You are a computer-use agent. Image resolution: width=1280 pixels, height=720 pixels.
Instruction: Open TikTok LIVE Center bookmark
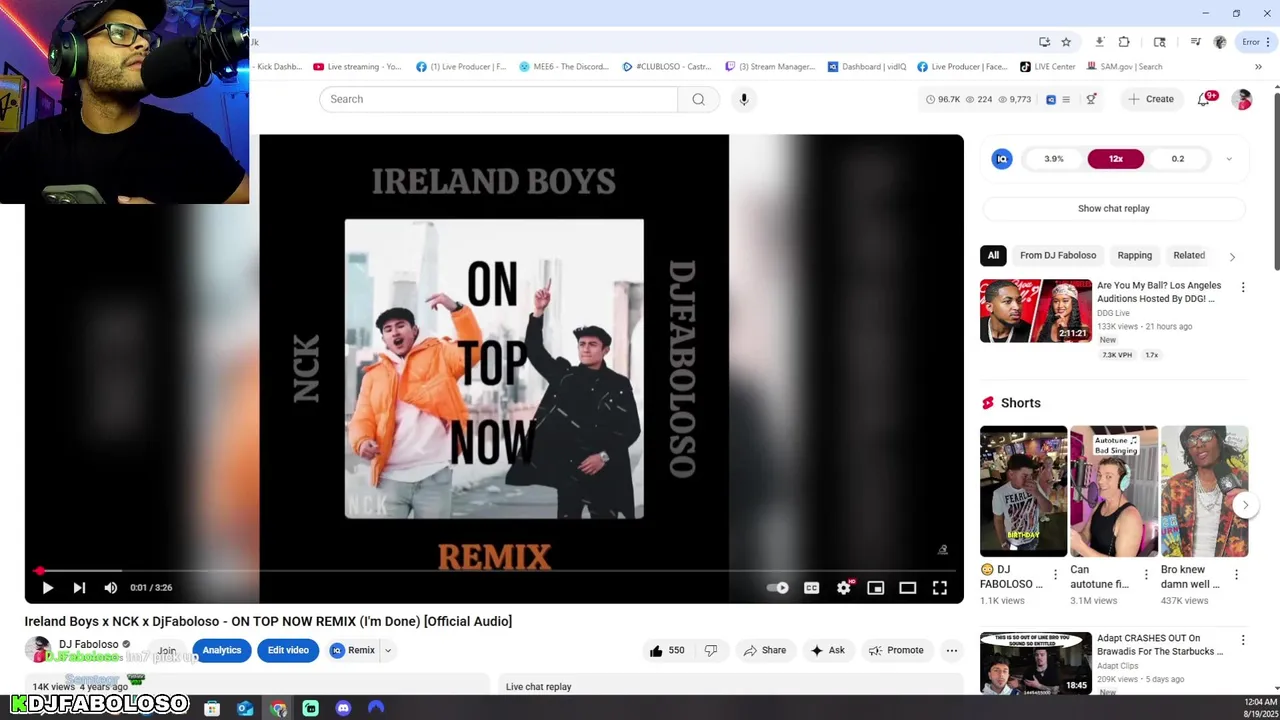(1048, 67)
